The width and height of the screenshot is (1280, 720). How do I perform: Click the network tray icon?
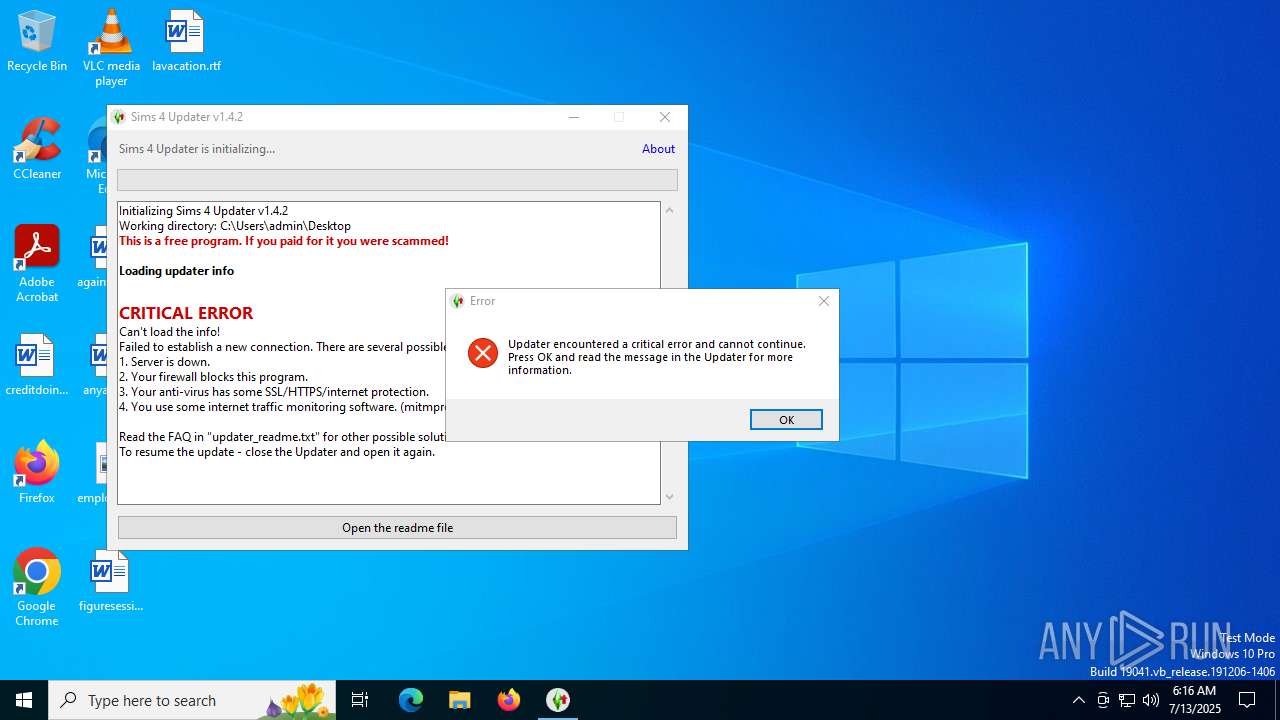[x=1127, y=700]
